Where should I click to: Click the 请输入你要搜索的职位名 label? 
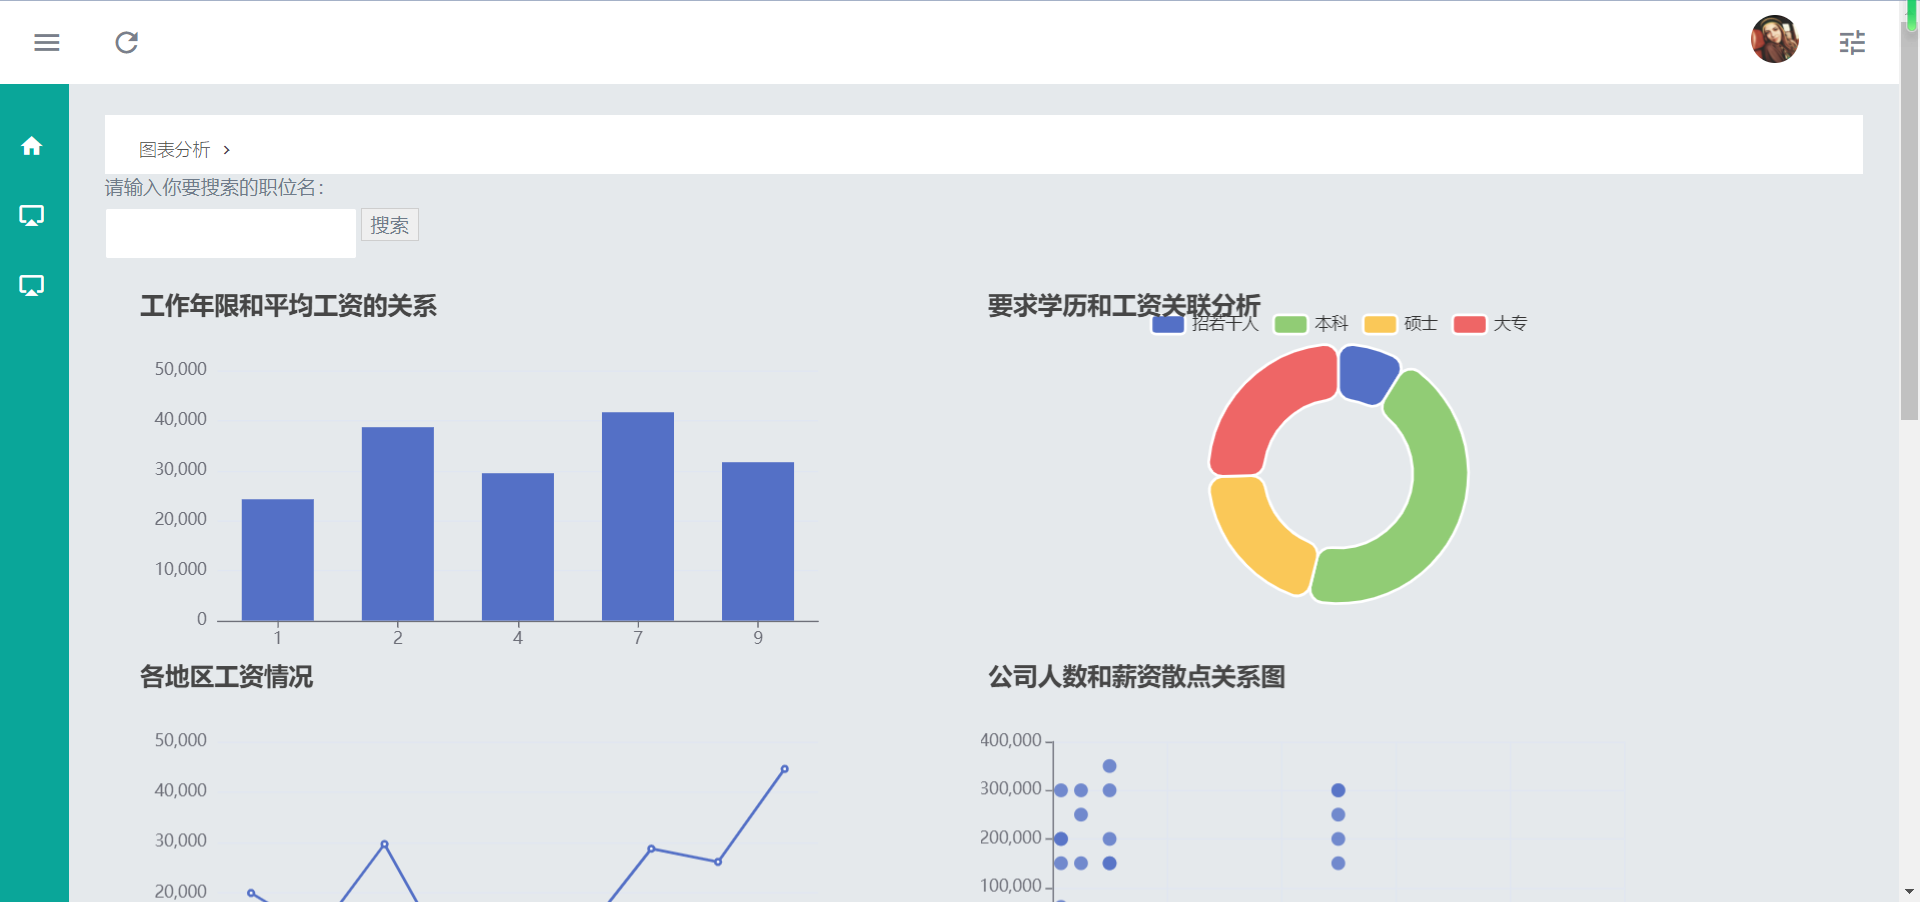click(x=214, y=187)
